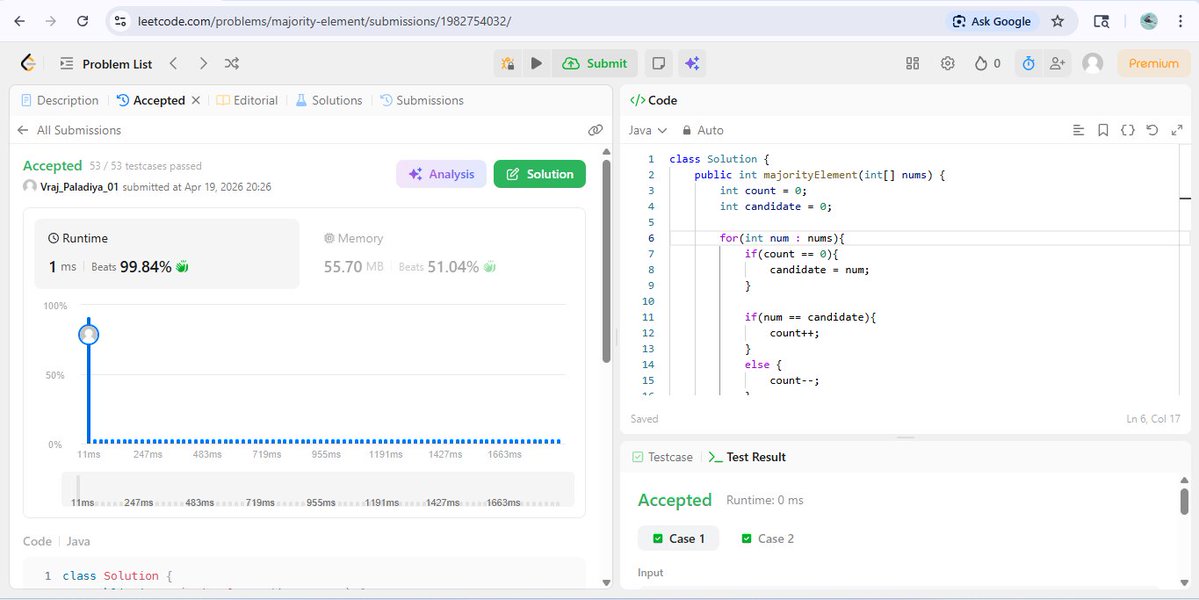Click the editor bookmark icon
The image size is (1199, 600).
[1103, 131]
